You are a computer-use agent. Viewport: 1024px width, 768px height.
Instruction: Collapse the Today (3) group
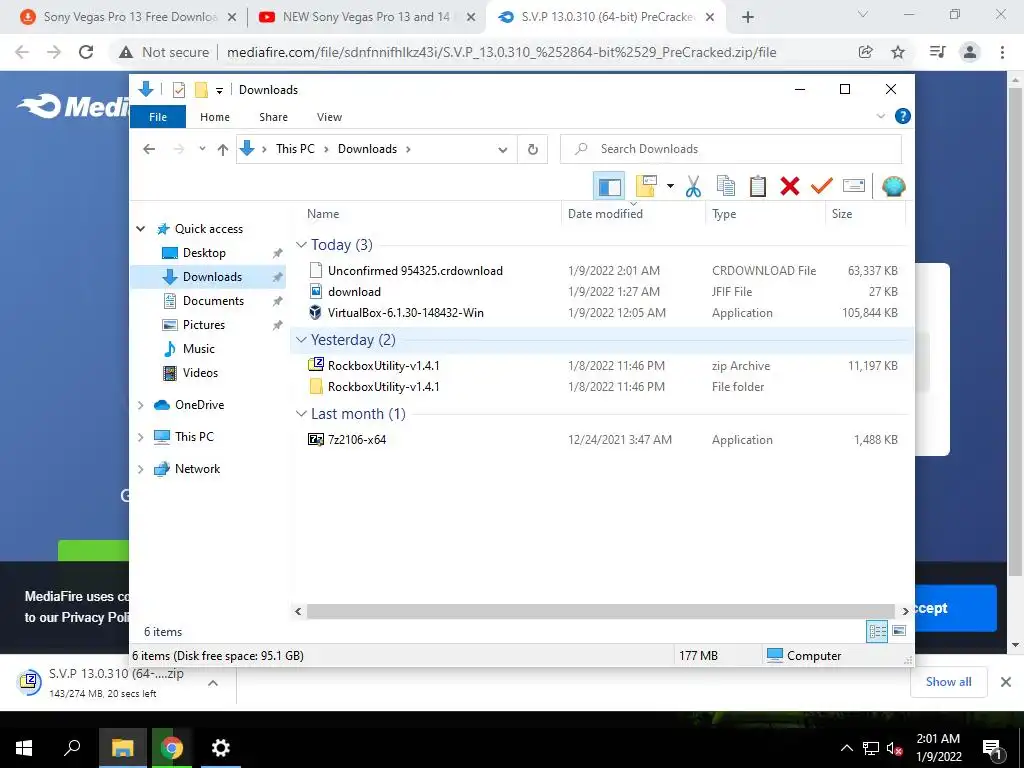(301, 245)
